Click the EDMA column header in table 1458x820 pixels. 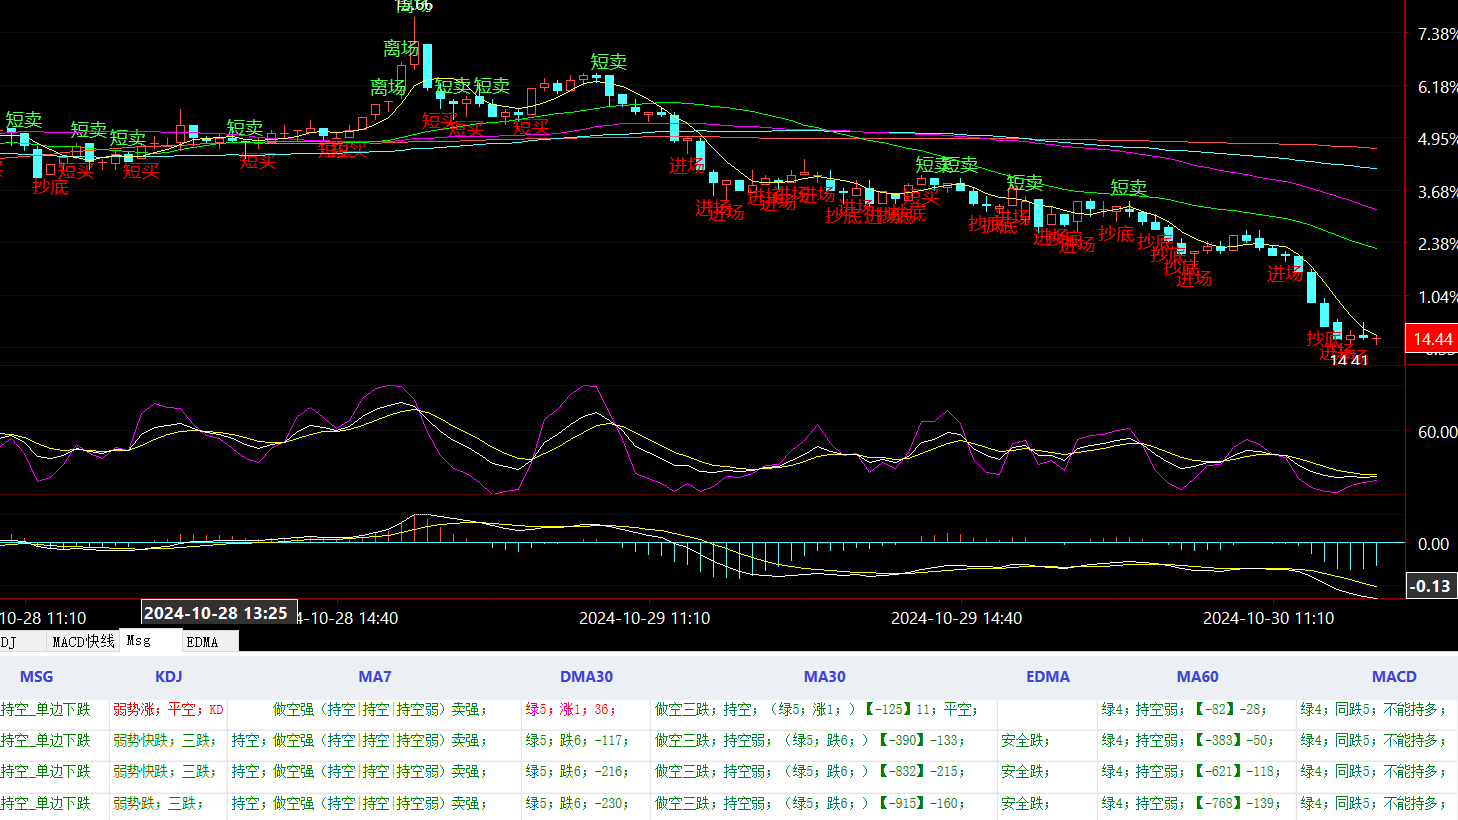[x=1048, y=677]
